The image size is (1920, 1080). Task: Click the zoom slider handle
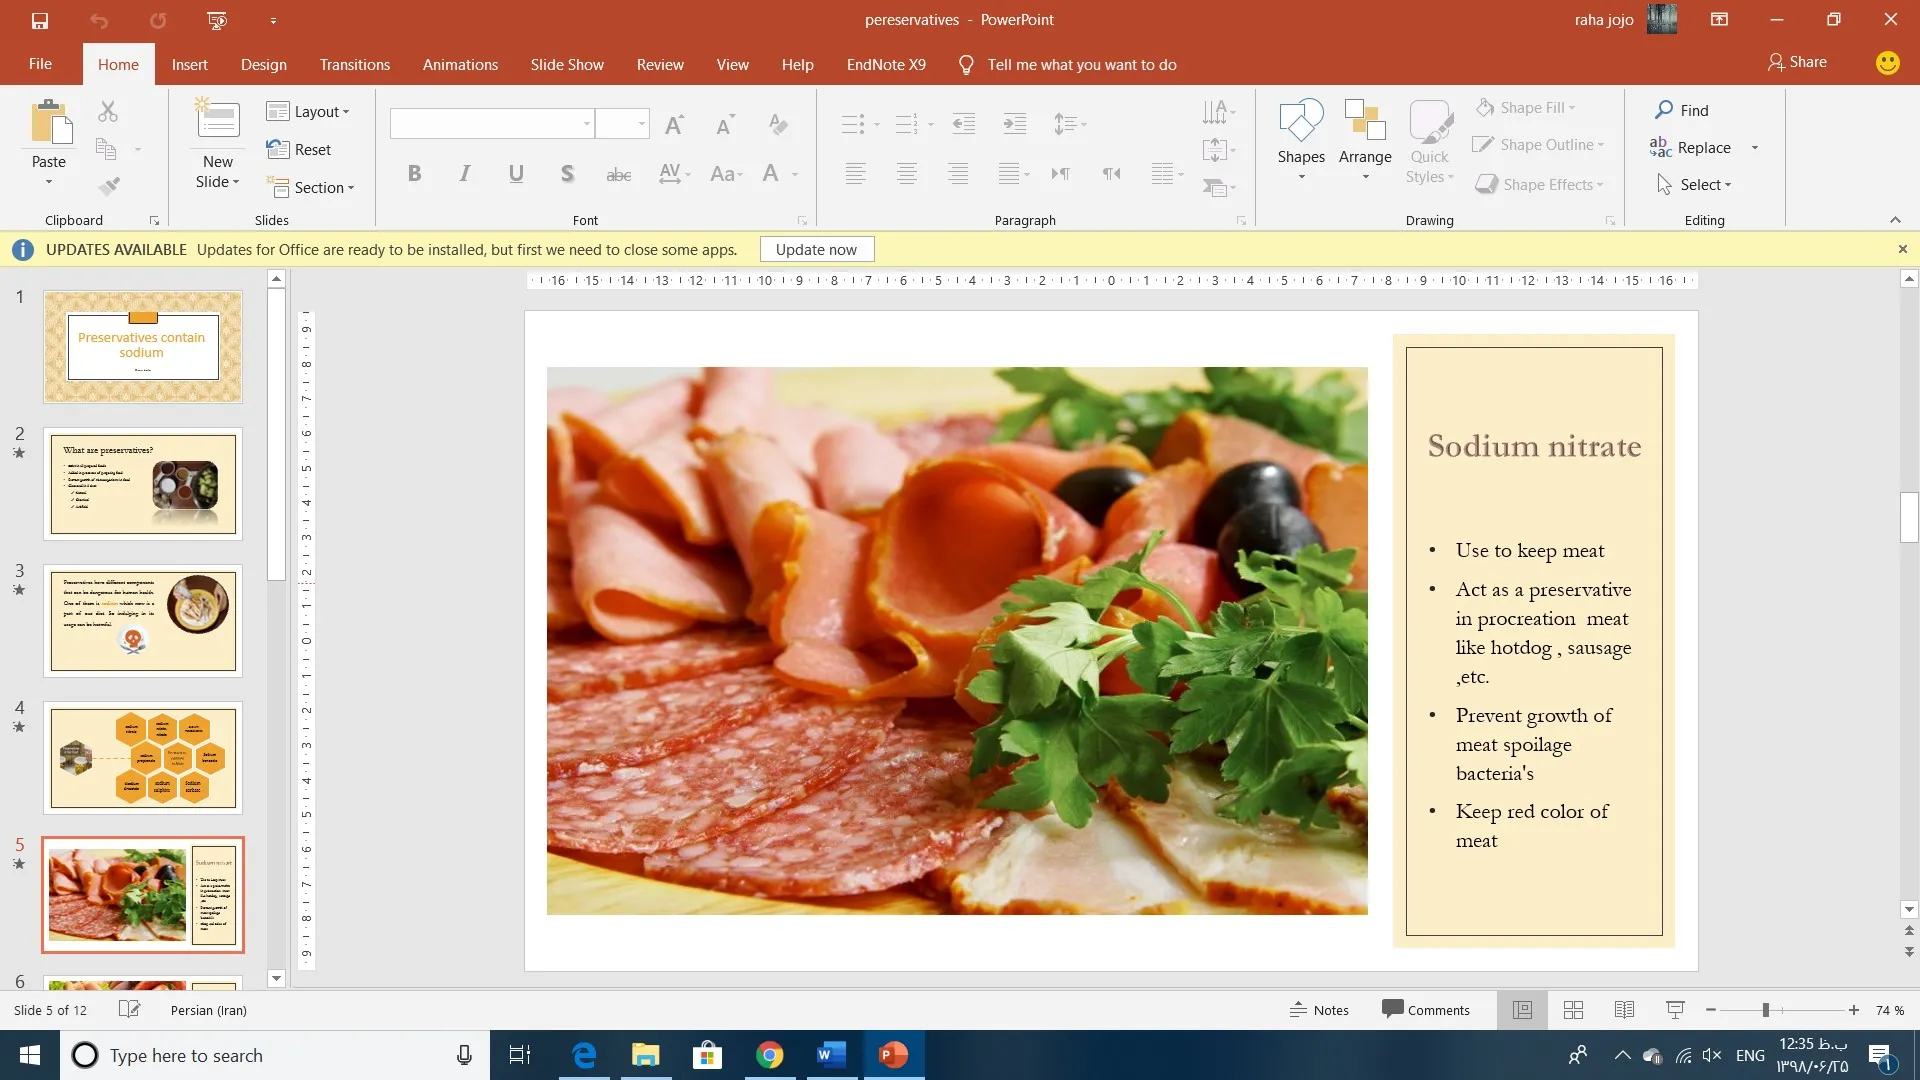point(1766,1010)
